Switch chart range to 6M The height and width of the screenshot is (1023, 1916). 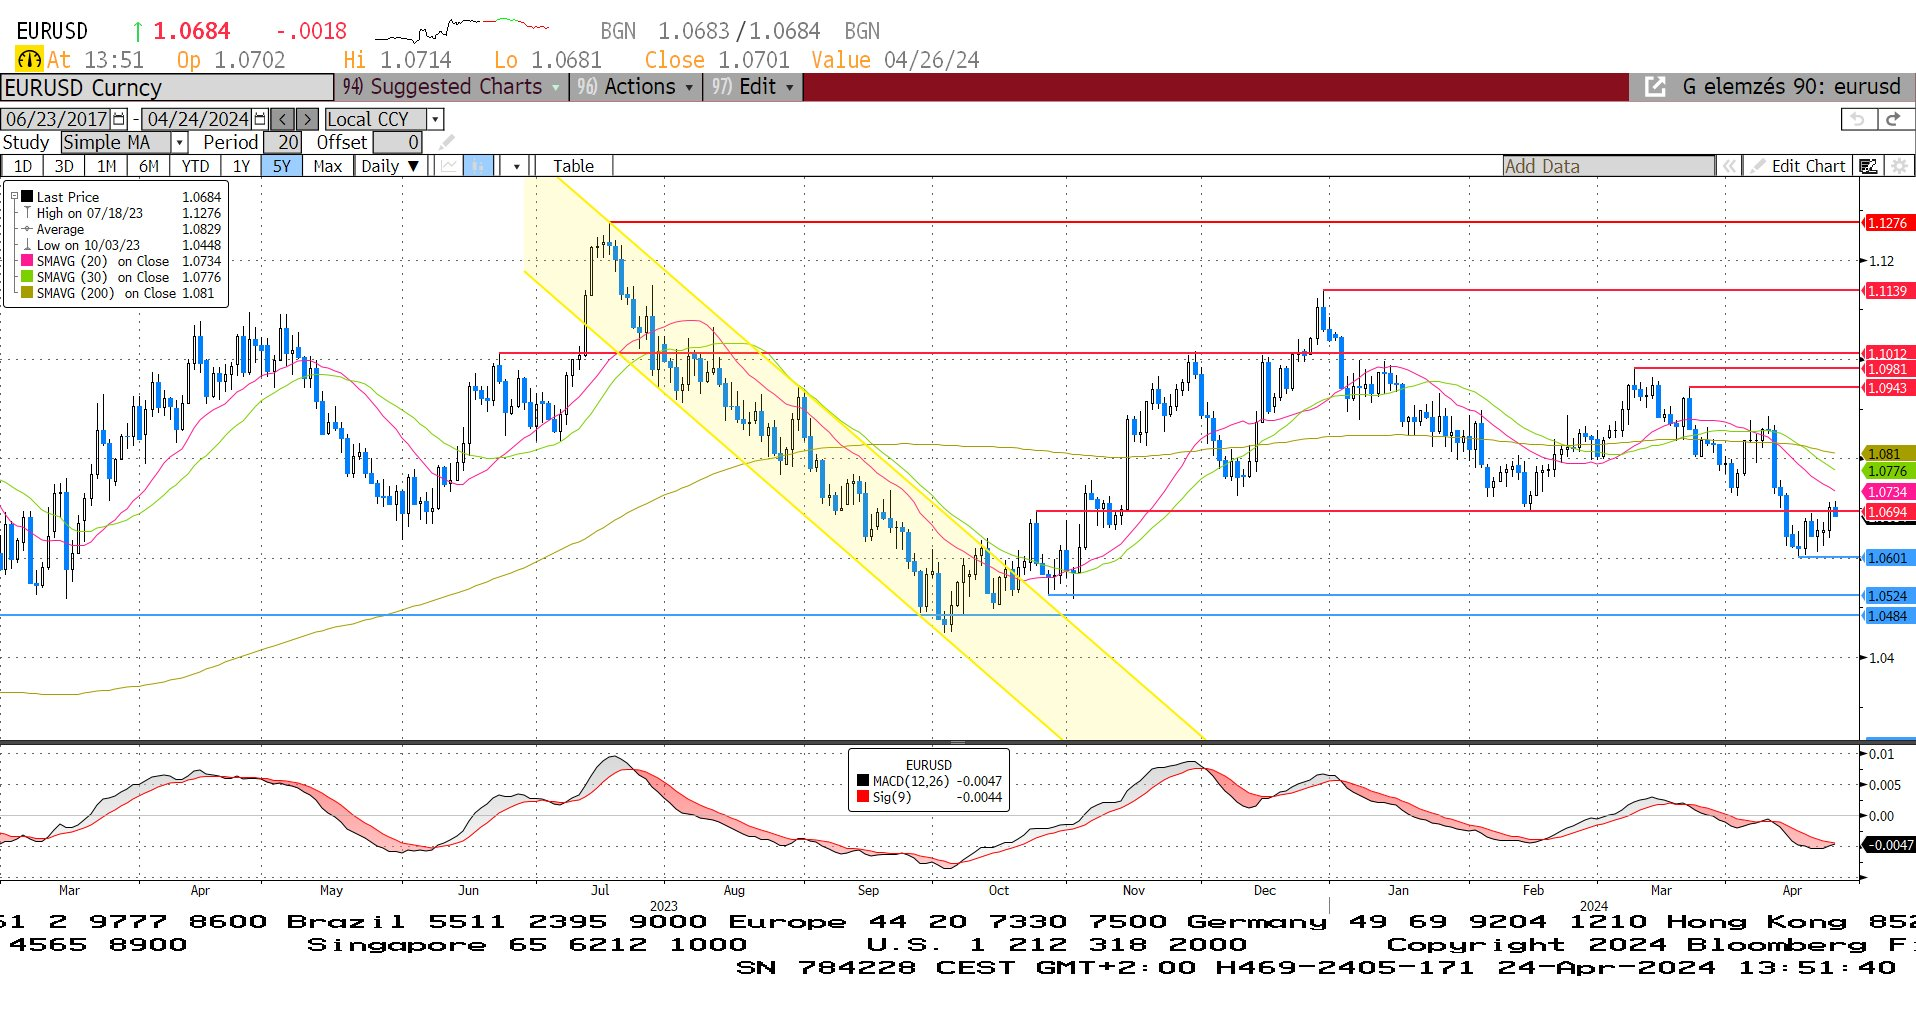149,166
